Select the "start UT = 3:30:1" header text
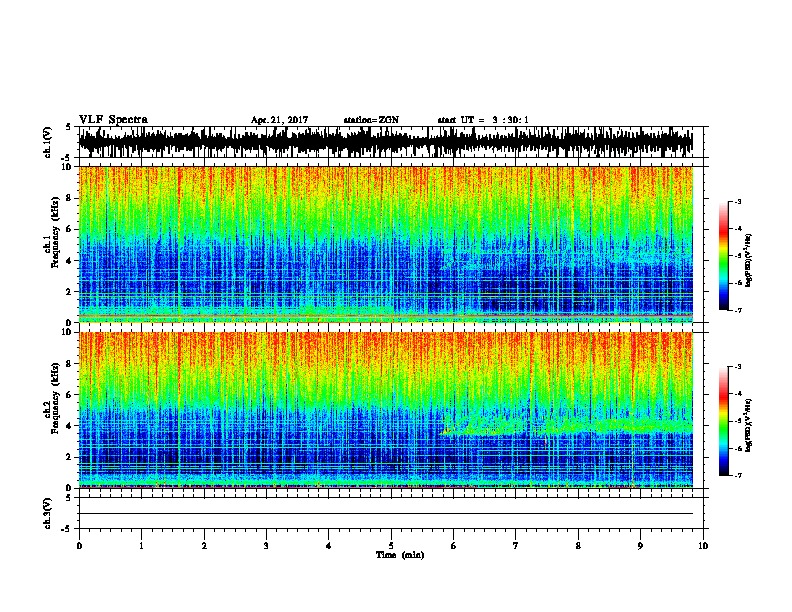This screenshot has height=612, width=792. [483, 120]
